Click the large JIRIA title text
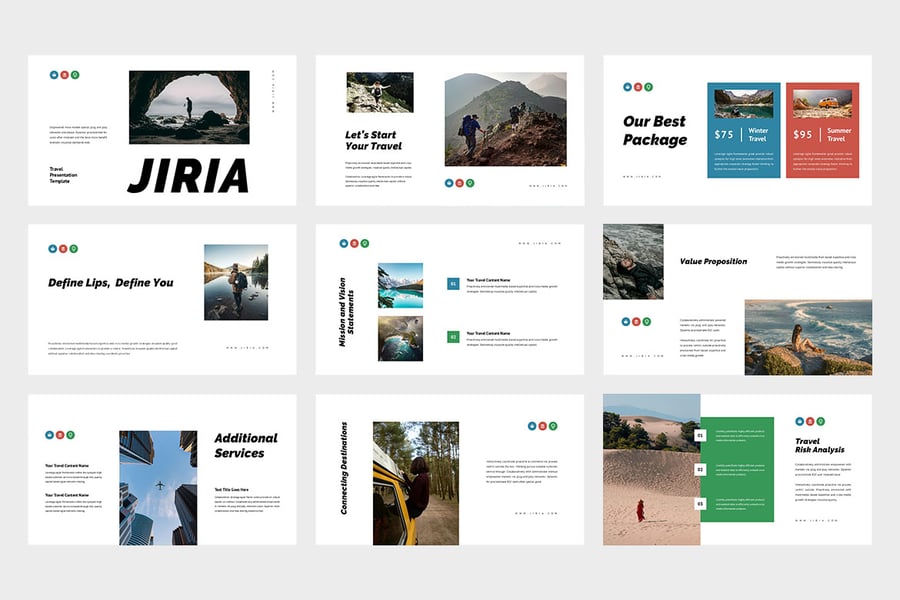This screenshot has width=900, height=600. coord(187,176)
